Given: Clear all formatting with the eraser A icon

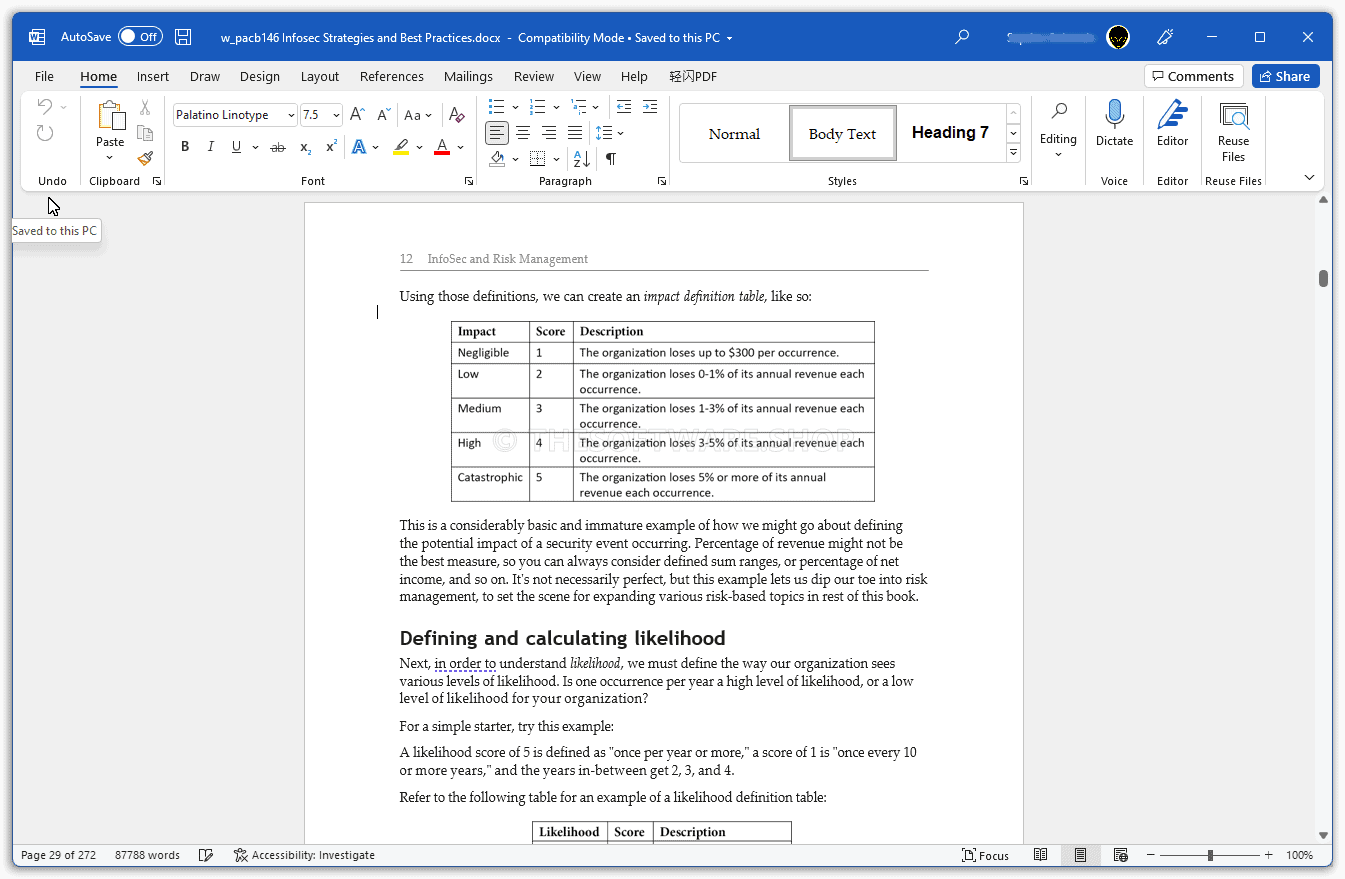Looking at the screenshot, I should click(x=457, y=115).
